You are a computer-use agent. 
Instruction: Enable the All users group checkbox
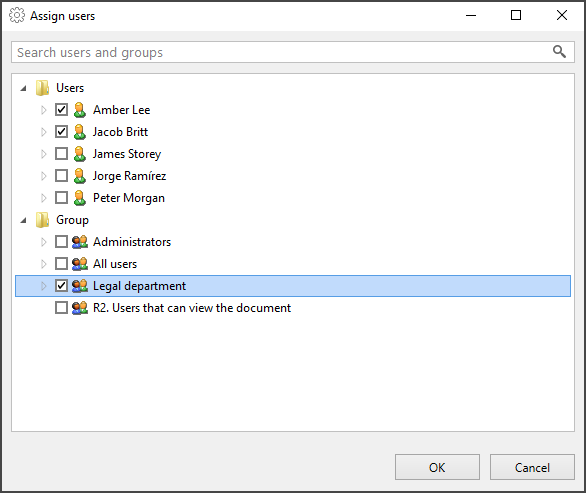click(61, 264)
